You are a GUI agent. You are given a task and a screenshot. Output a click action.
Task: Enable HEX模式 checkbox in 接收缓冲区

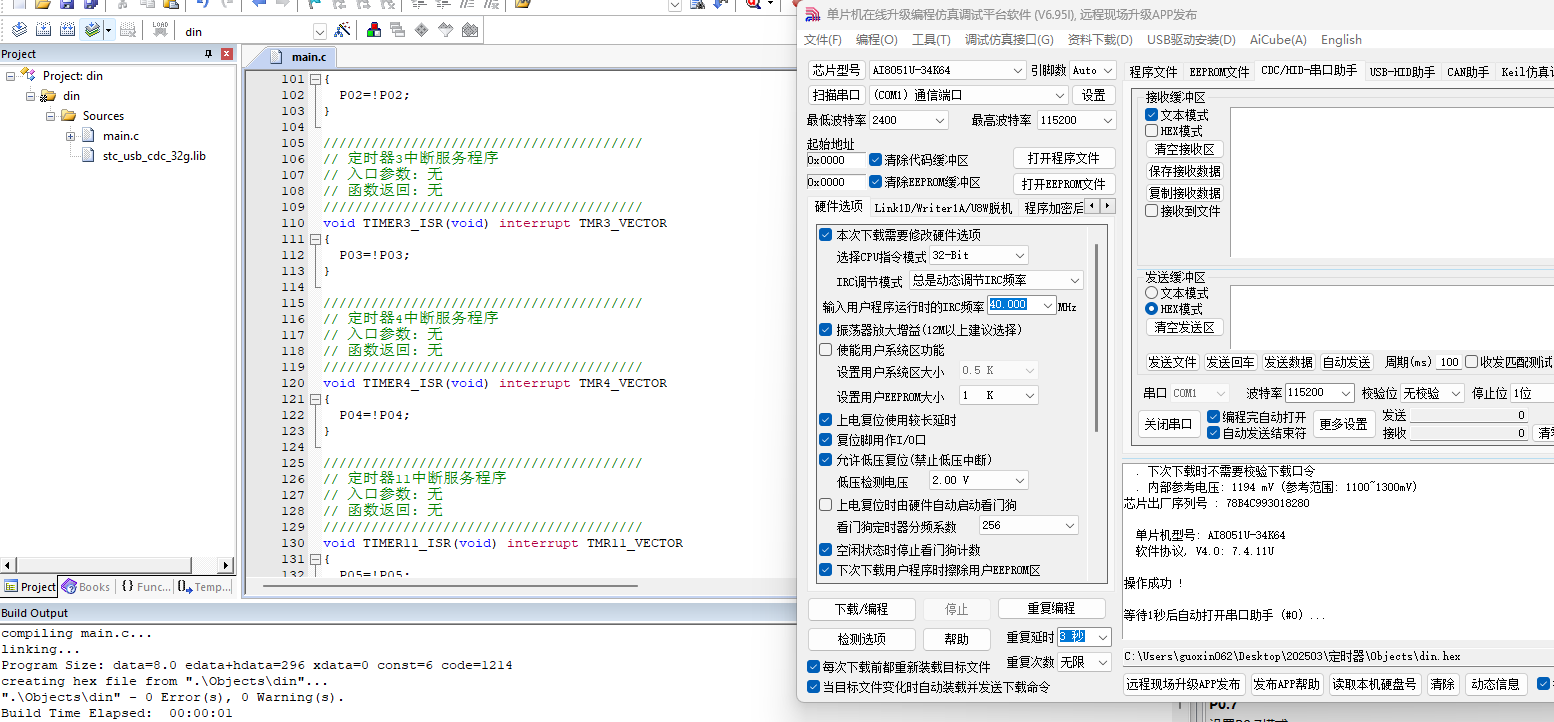tap(1151, 131)
